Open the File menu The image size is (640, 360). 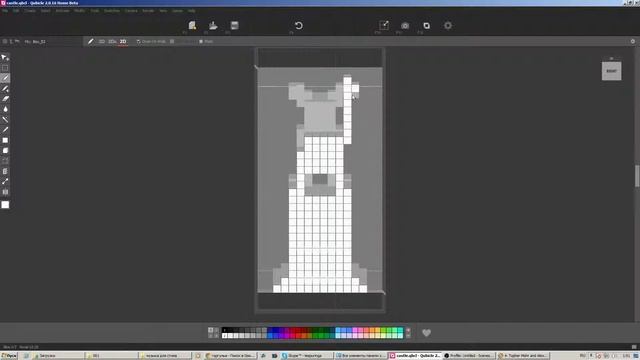(x=5, y=11)
